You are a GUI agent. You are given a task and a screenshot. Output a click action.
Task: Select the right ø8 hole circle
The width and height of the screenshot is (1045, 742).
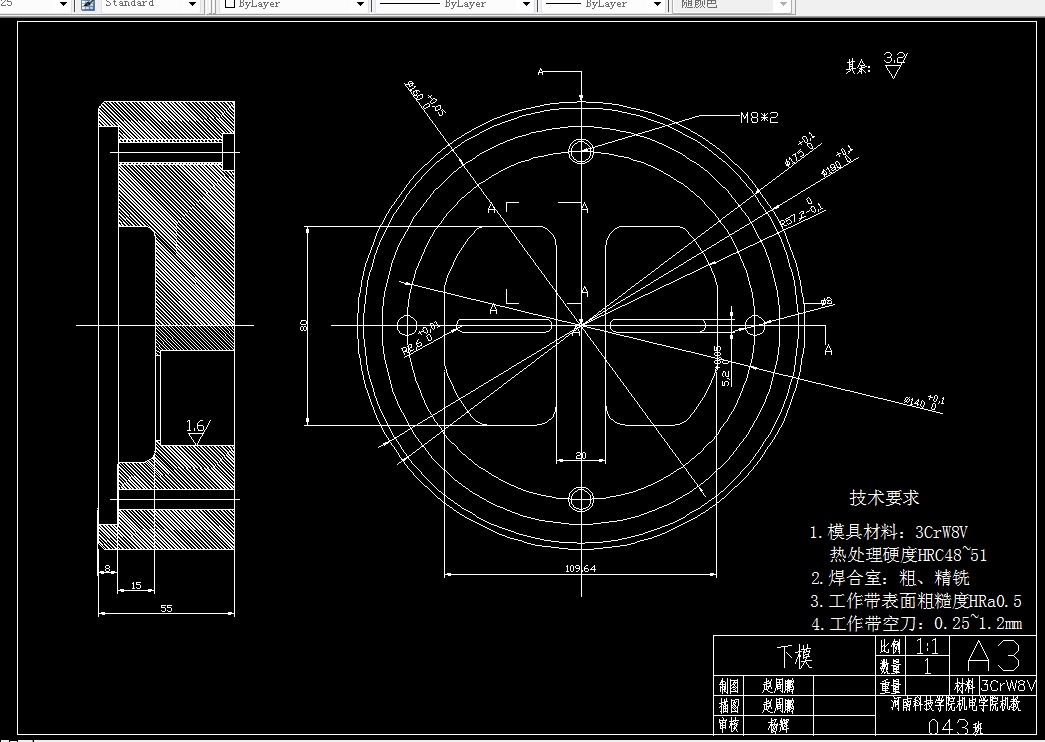(x=754, y=325)
